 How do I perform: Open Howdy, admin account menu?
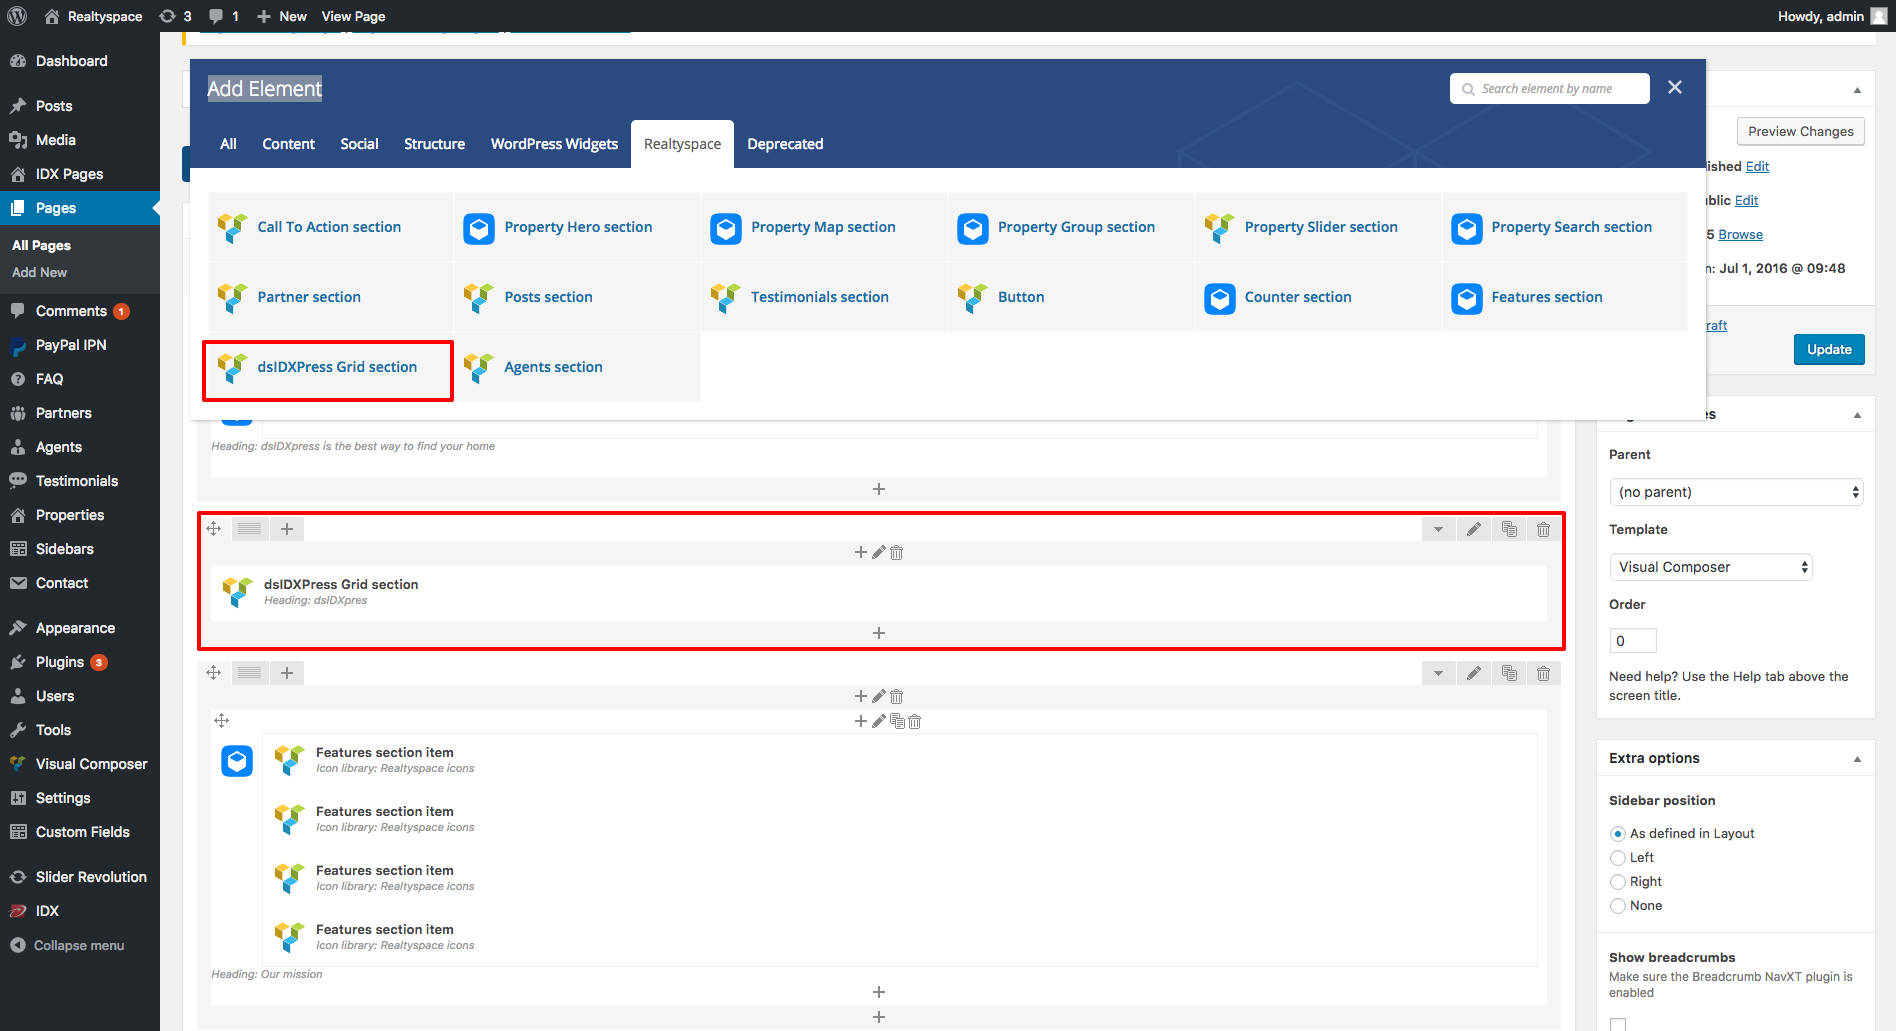click(x=1831, y=16)
